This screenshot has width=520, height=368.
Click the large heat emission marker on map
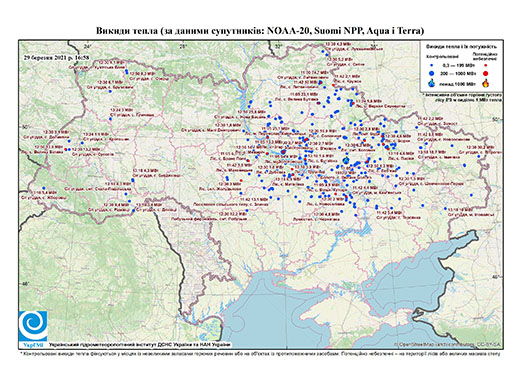346,161
